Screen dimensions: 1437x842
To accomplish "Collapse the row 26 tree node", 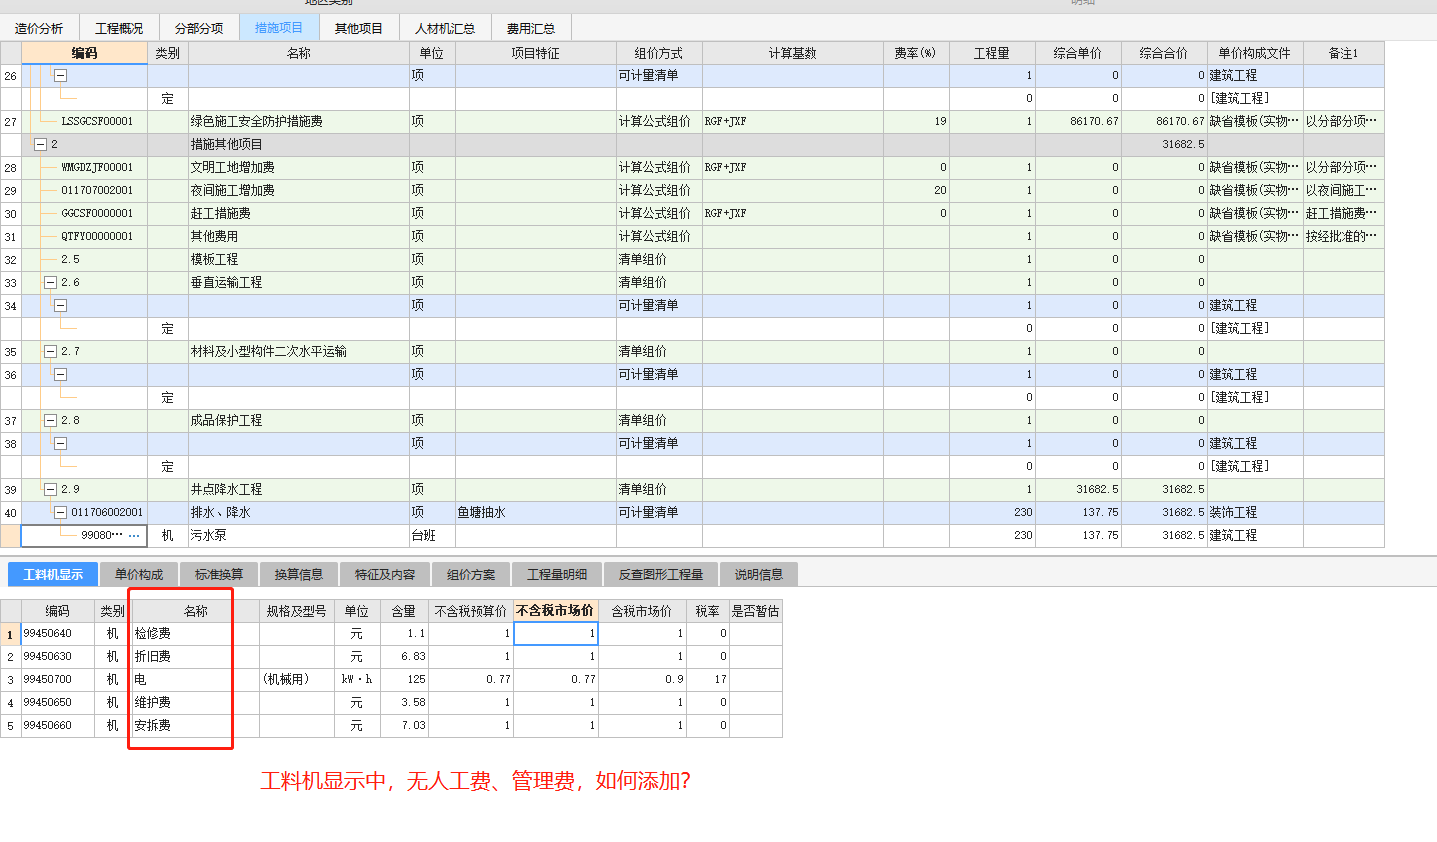I will click(60, 75).
